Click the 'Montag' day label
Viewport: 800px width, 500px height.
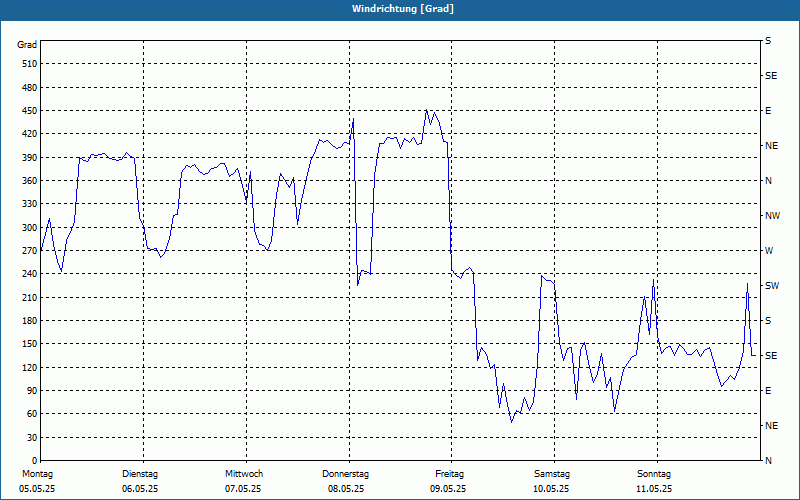[x=37, y=474]
